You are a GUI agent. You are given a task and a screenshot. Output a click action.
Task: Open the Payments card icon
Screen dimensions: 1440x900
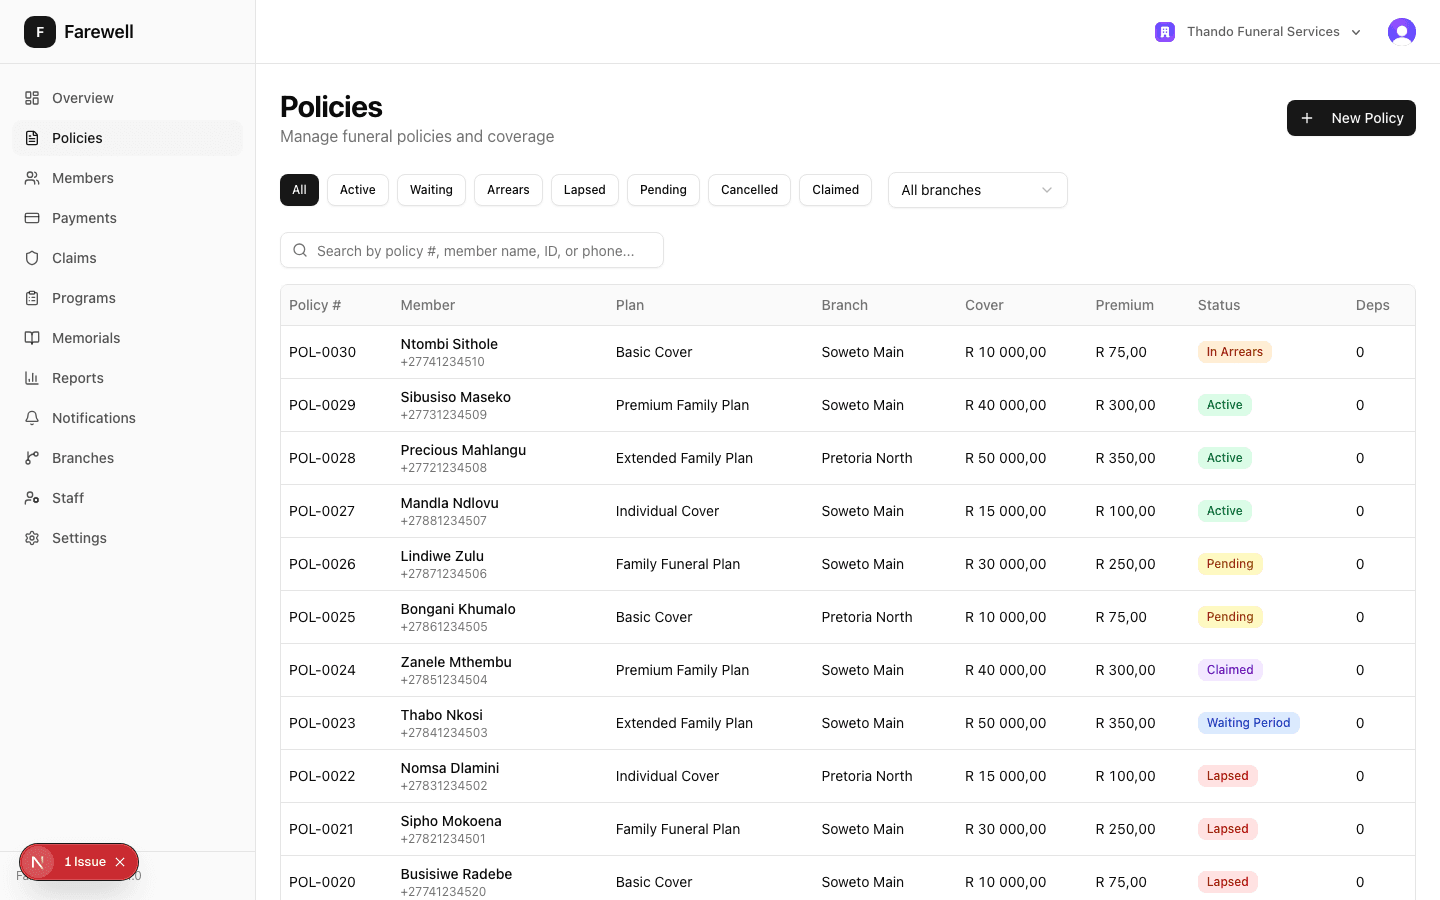pos(33,218)
